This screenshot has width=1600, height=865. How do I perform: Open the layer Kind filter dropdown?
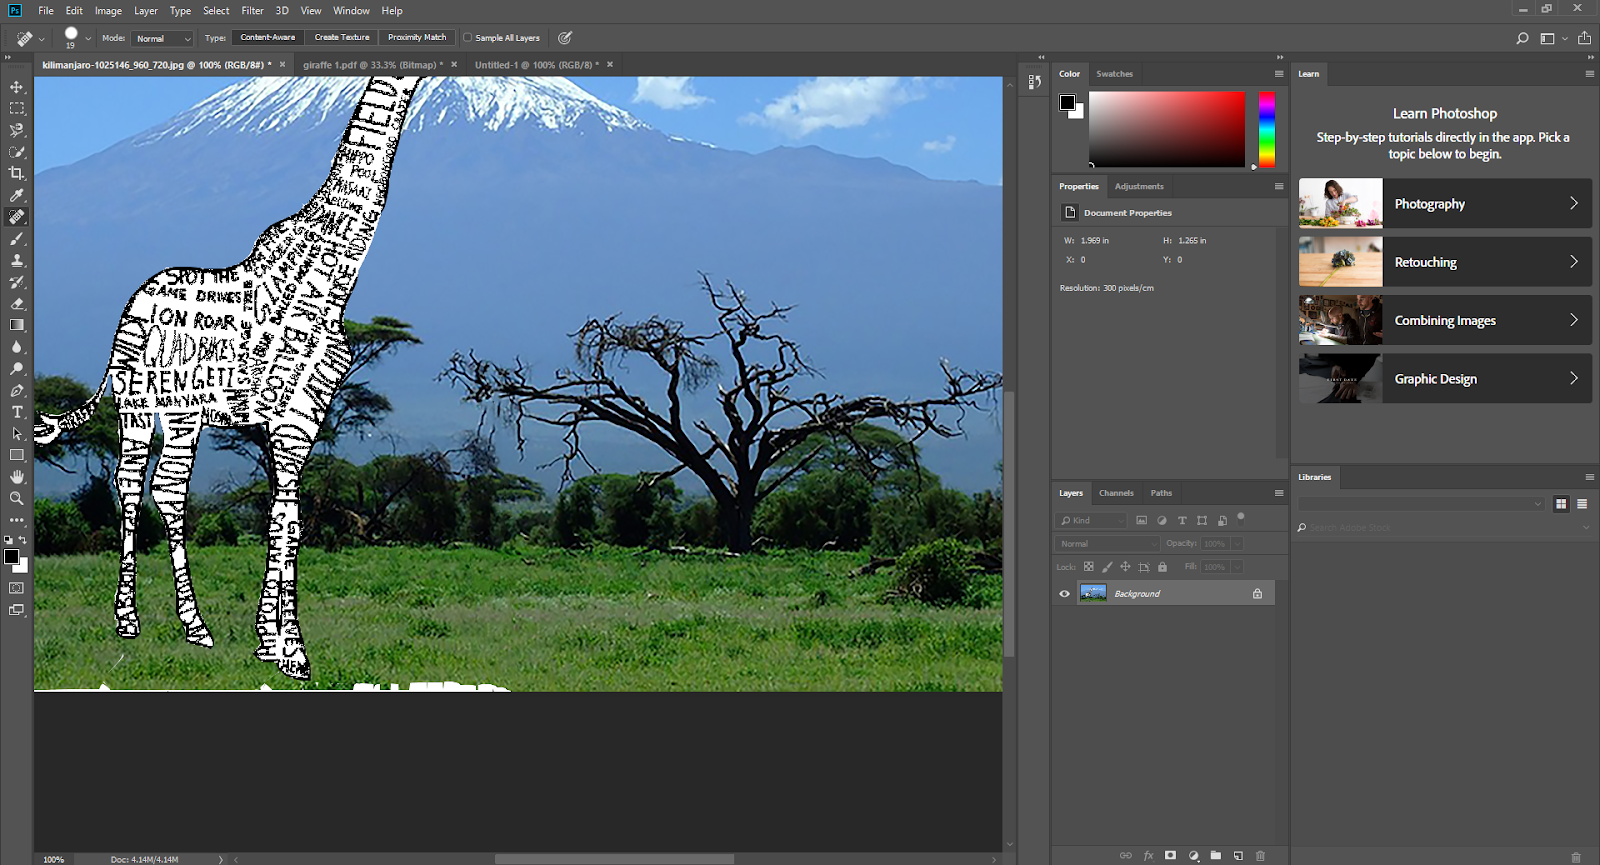1091,521
